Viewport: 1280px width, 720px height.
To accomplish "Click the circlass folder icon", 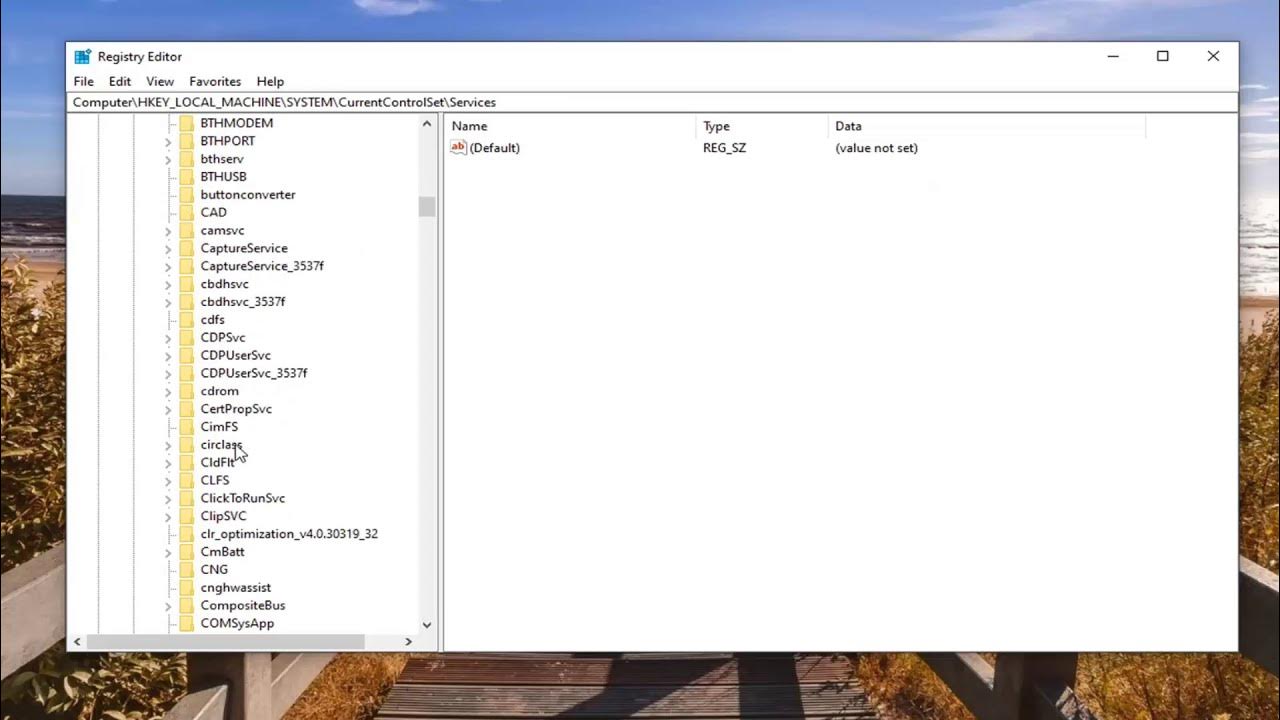I will (x=186, y=445).
